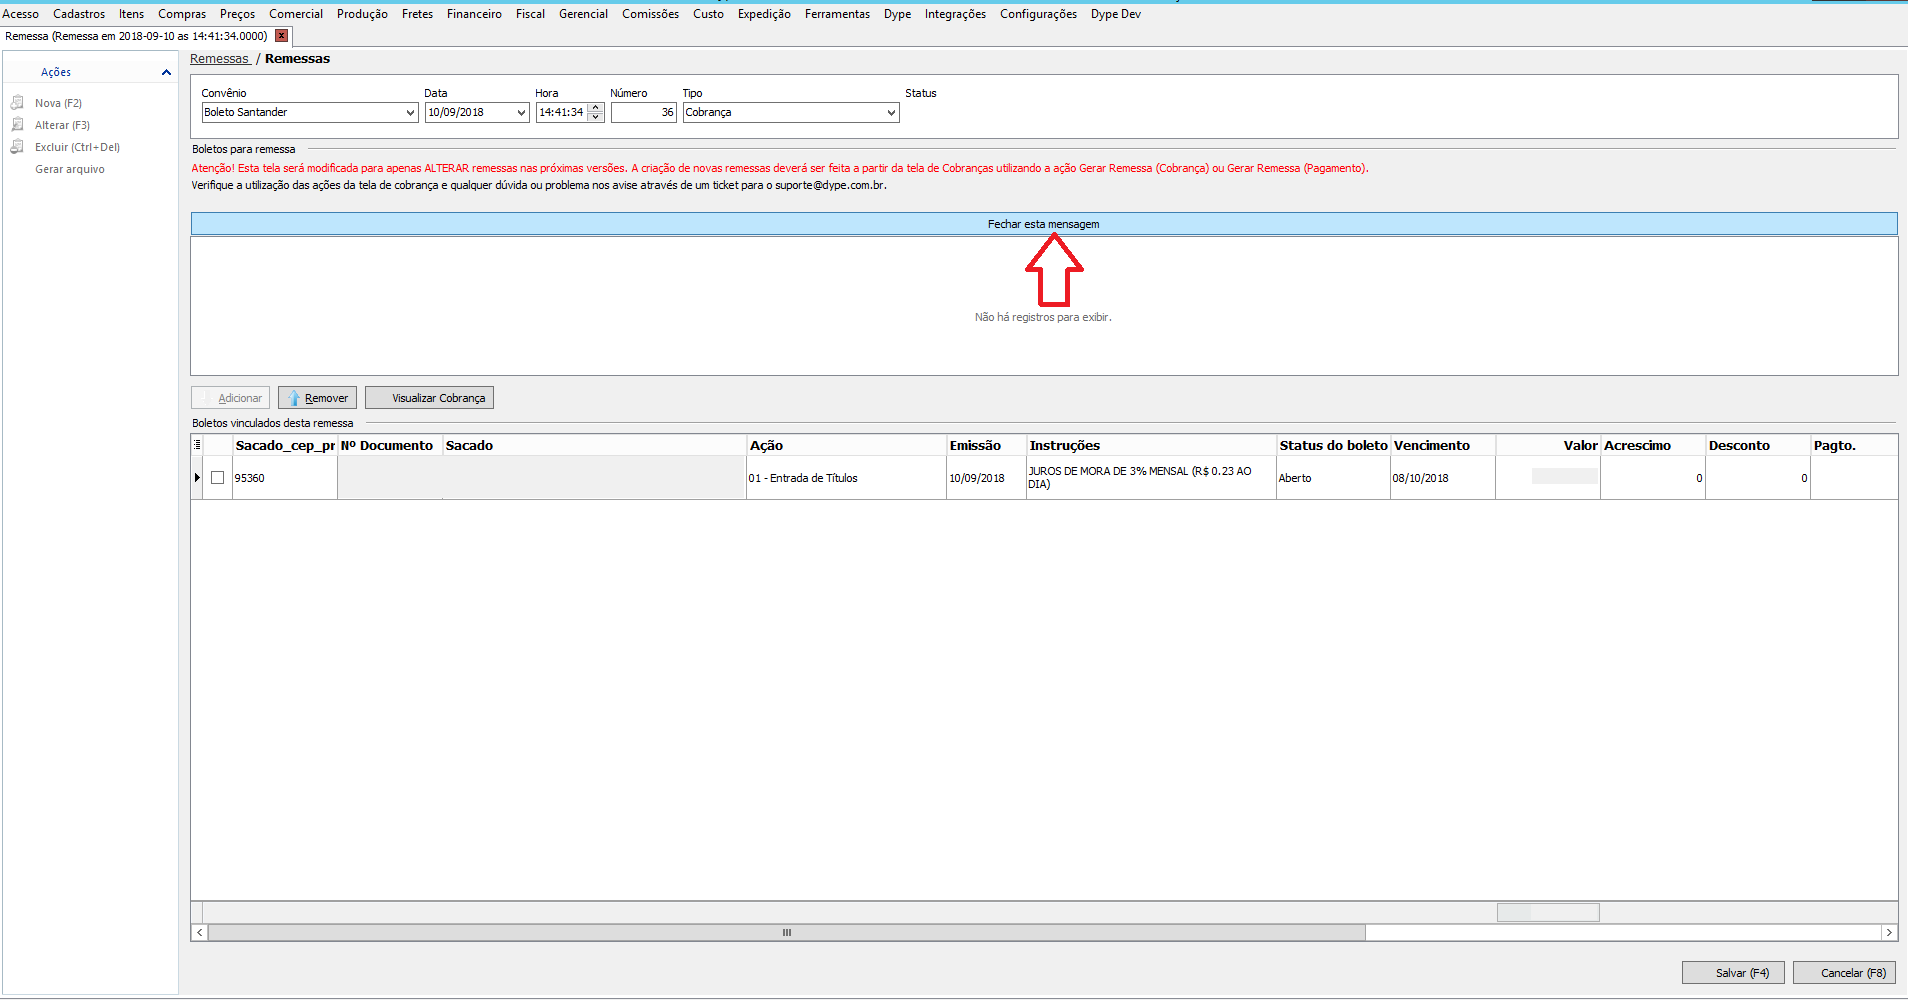Click the Visualizar Cobrança button

[x=429, y=398]
